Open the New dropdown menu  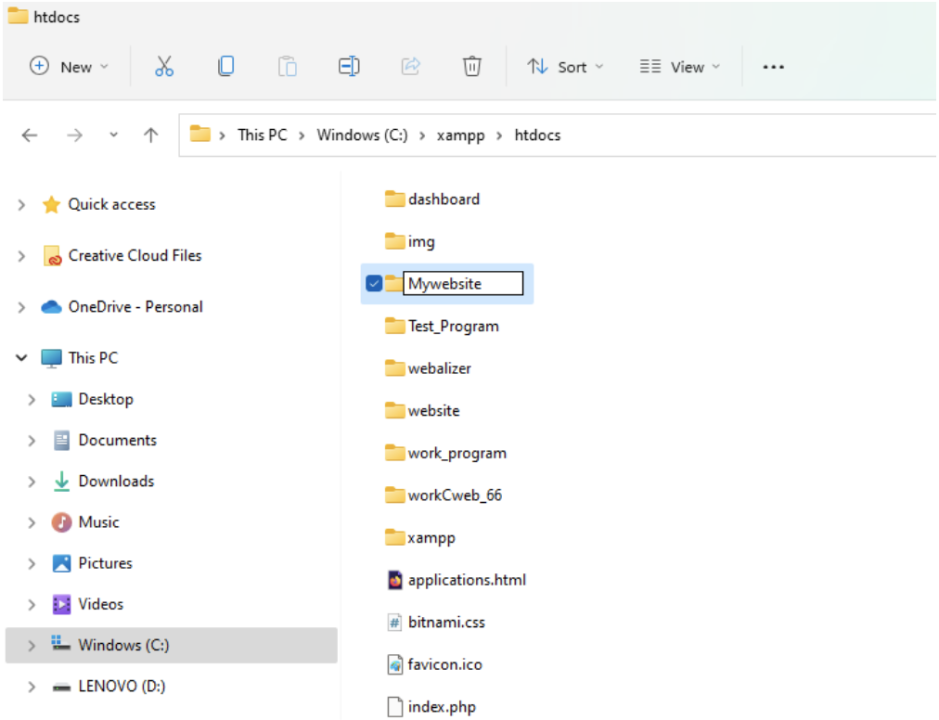[x=69, y=67]
